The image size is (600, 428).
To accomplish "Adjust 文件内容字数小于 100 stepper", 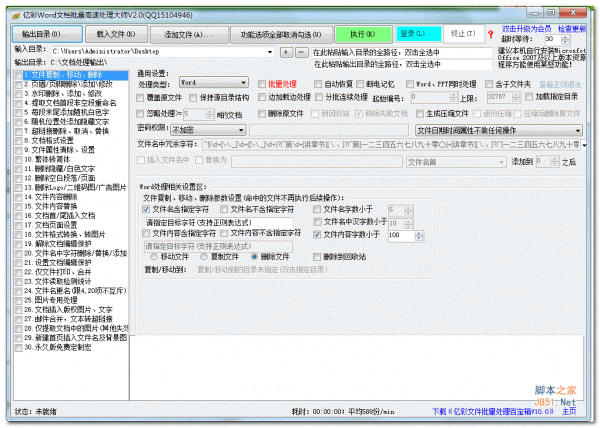I will (419, 236).
